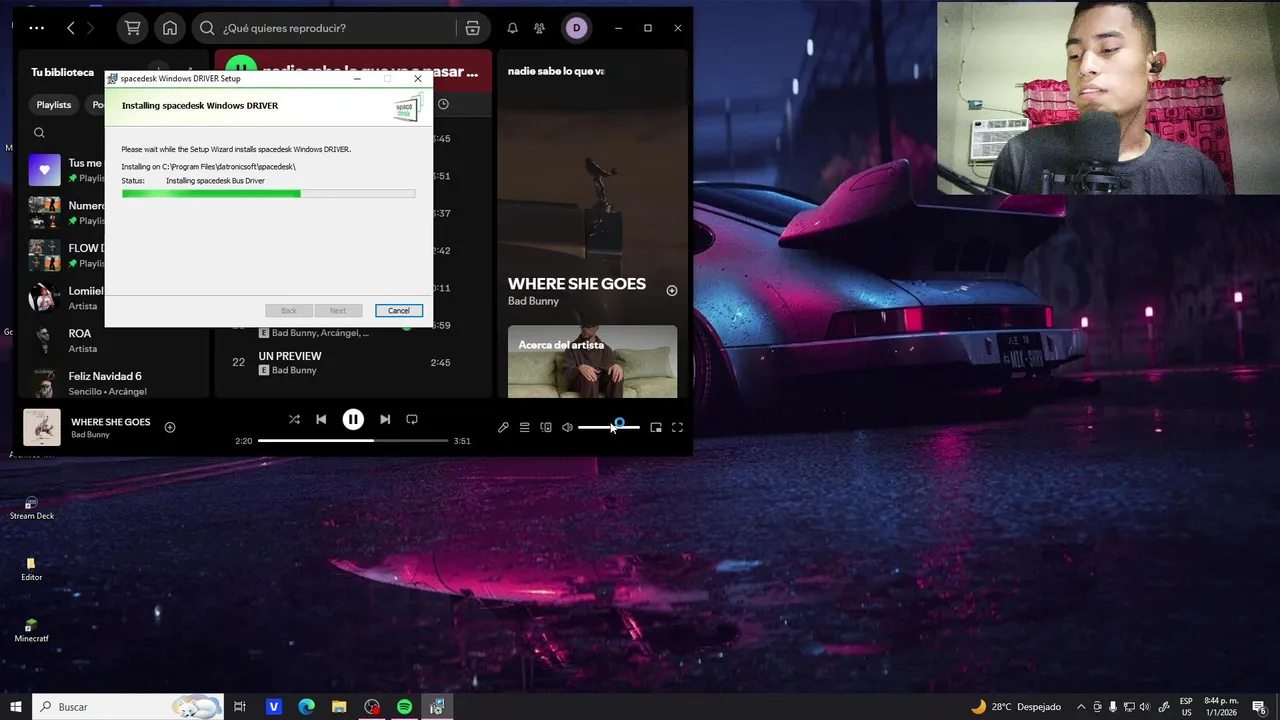Show lyrics with microphone icon

(x=503, y=427)
